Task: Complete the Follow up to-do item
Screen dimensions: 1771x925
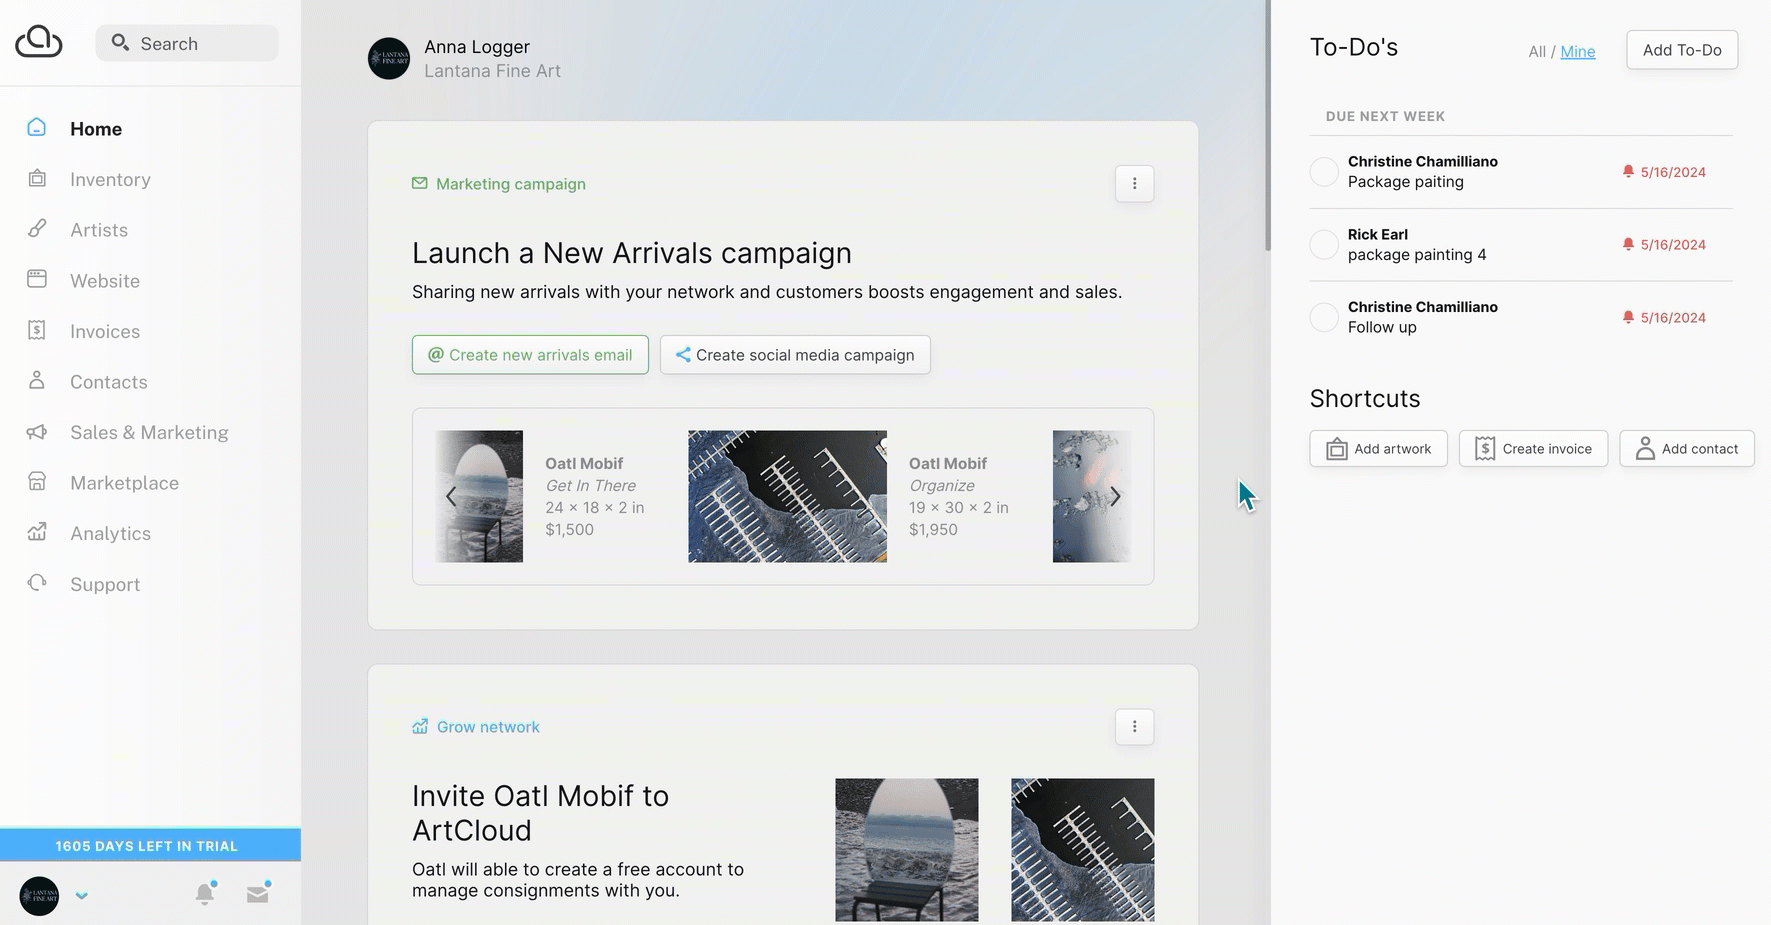Action: pyautogui.click(x=1323, y=317)
